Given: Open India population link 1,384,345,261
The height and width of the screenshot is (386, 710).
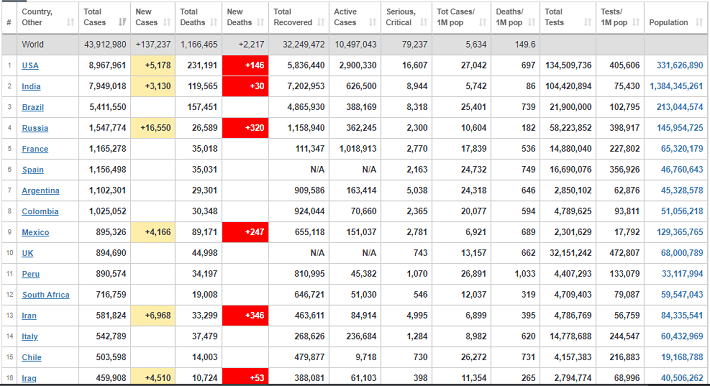Looking at the screenshot, I should pos(676,87).
